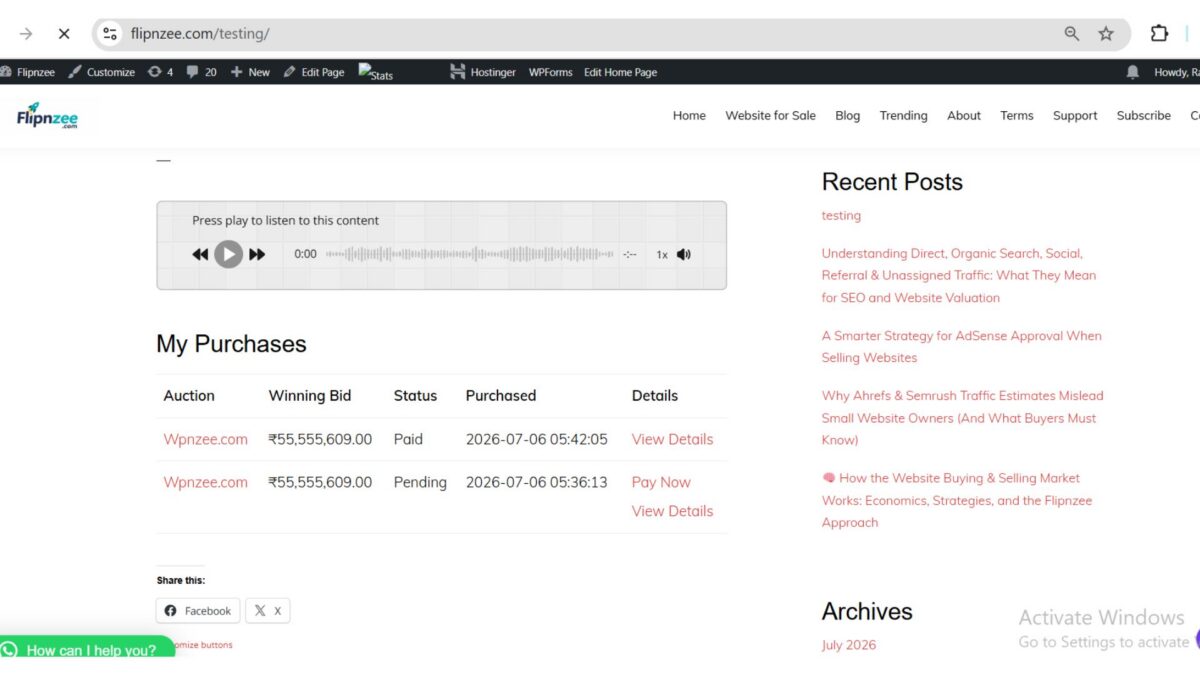
Task: Open post How the Website Buying & Selling Market Works
Action: 956,500
